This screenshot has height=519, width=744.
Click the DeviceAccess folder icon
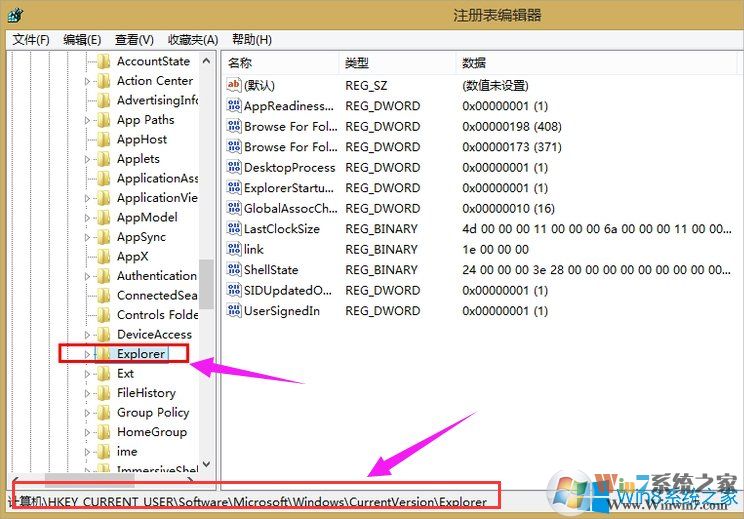[103, 334]
